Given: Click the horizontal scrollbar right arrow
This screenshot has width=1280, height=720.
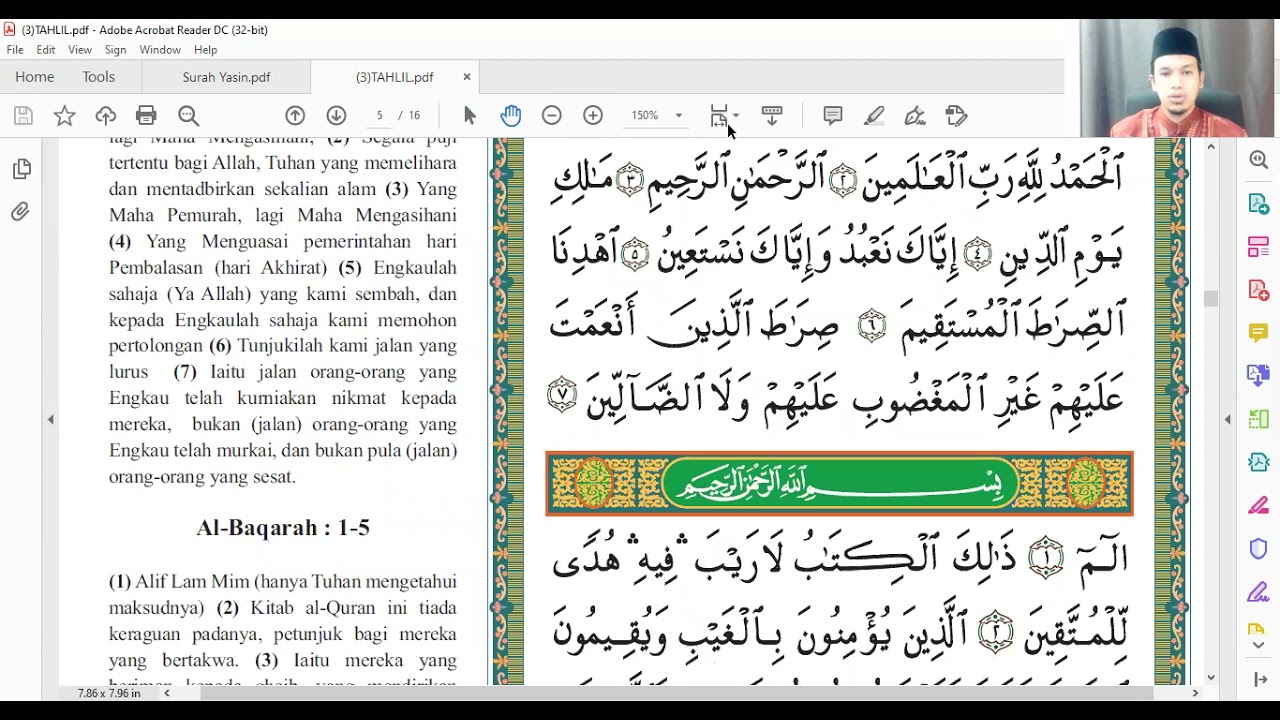Looking at the screenshot, I should (x=1195, y=692).
